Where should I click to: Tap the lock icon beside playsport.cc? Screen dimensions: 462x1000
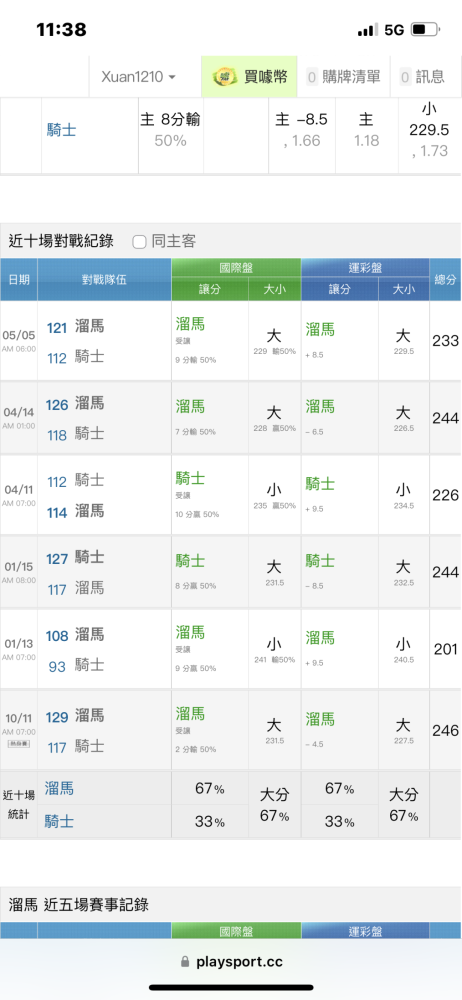pyautogui.click(x=185, y=961)
